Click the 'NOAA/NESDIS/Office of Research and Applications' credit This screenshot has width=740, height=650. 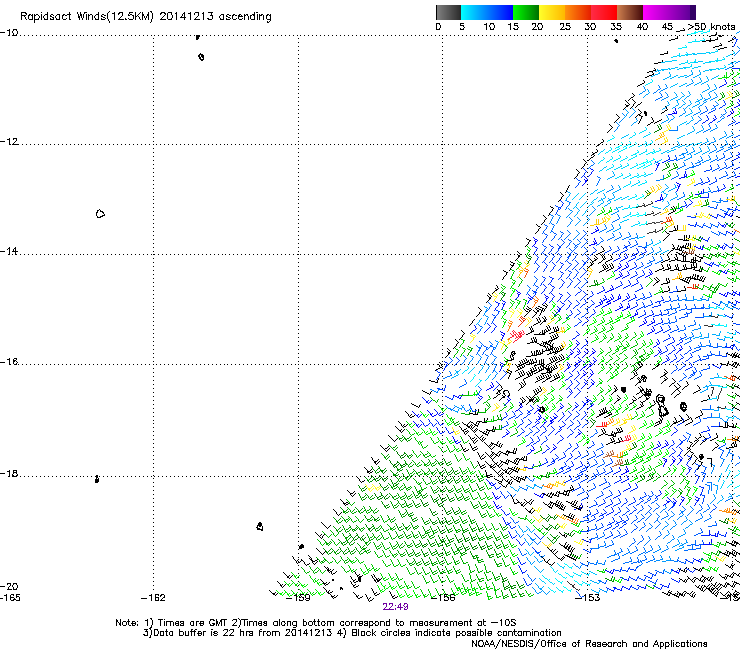point(589,644)
